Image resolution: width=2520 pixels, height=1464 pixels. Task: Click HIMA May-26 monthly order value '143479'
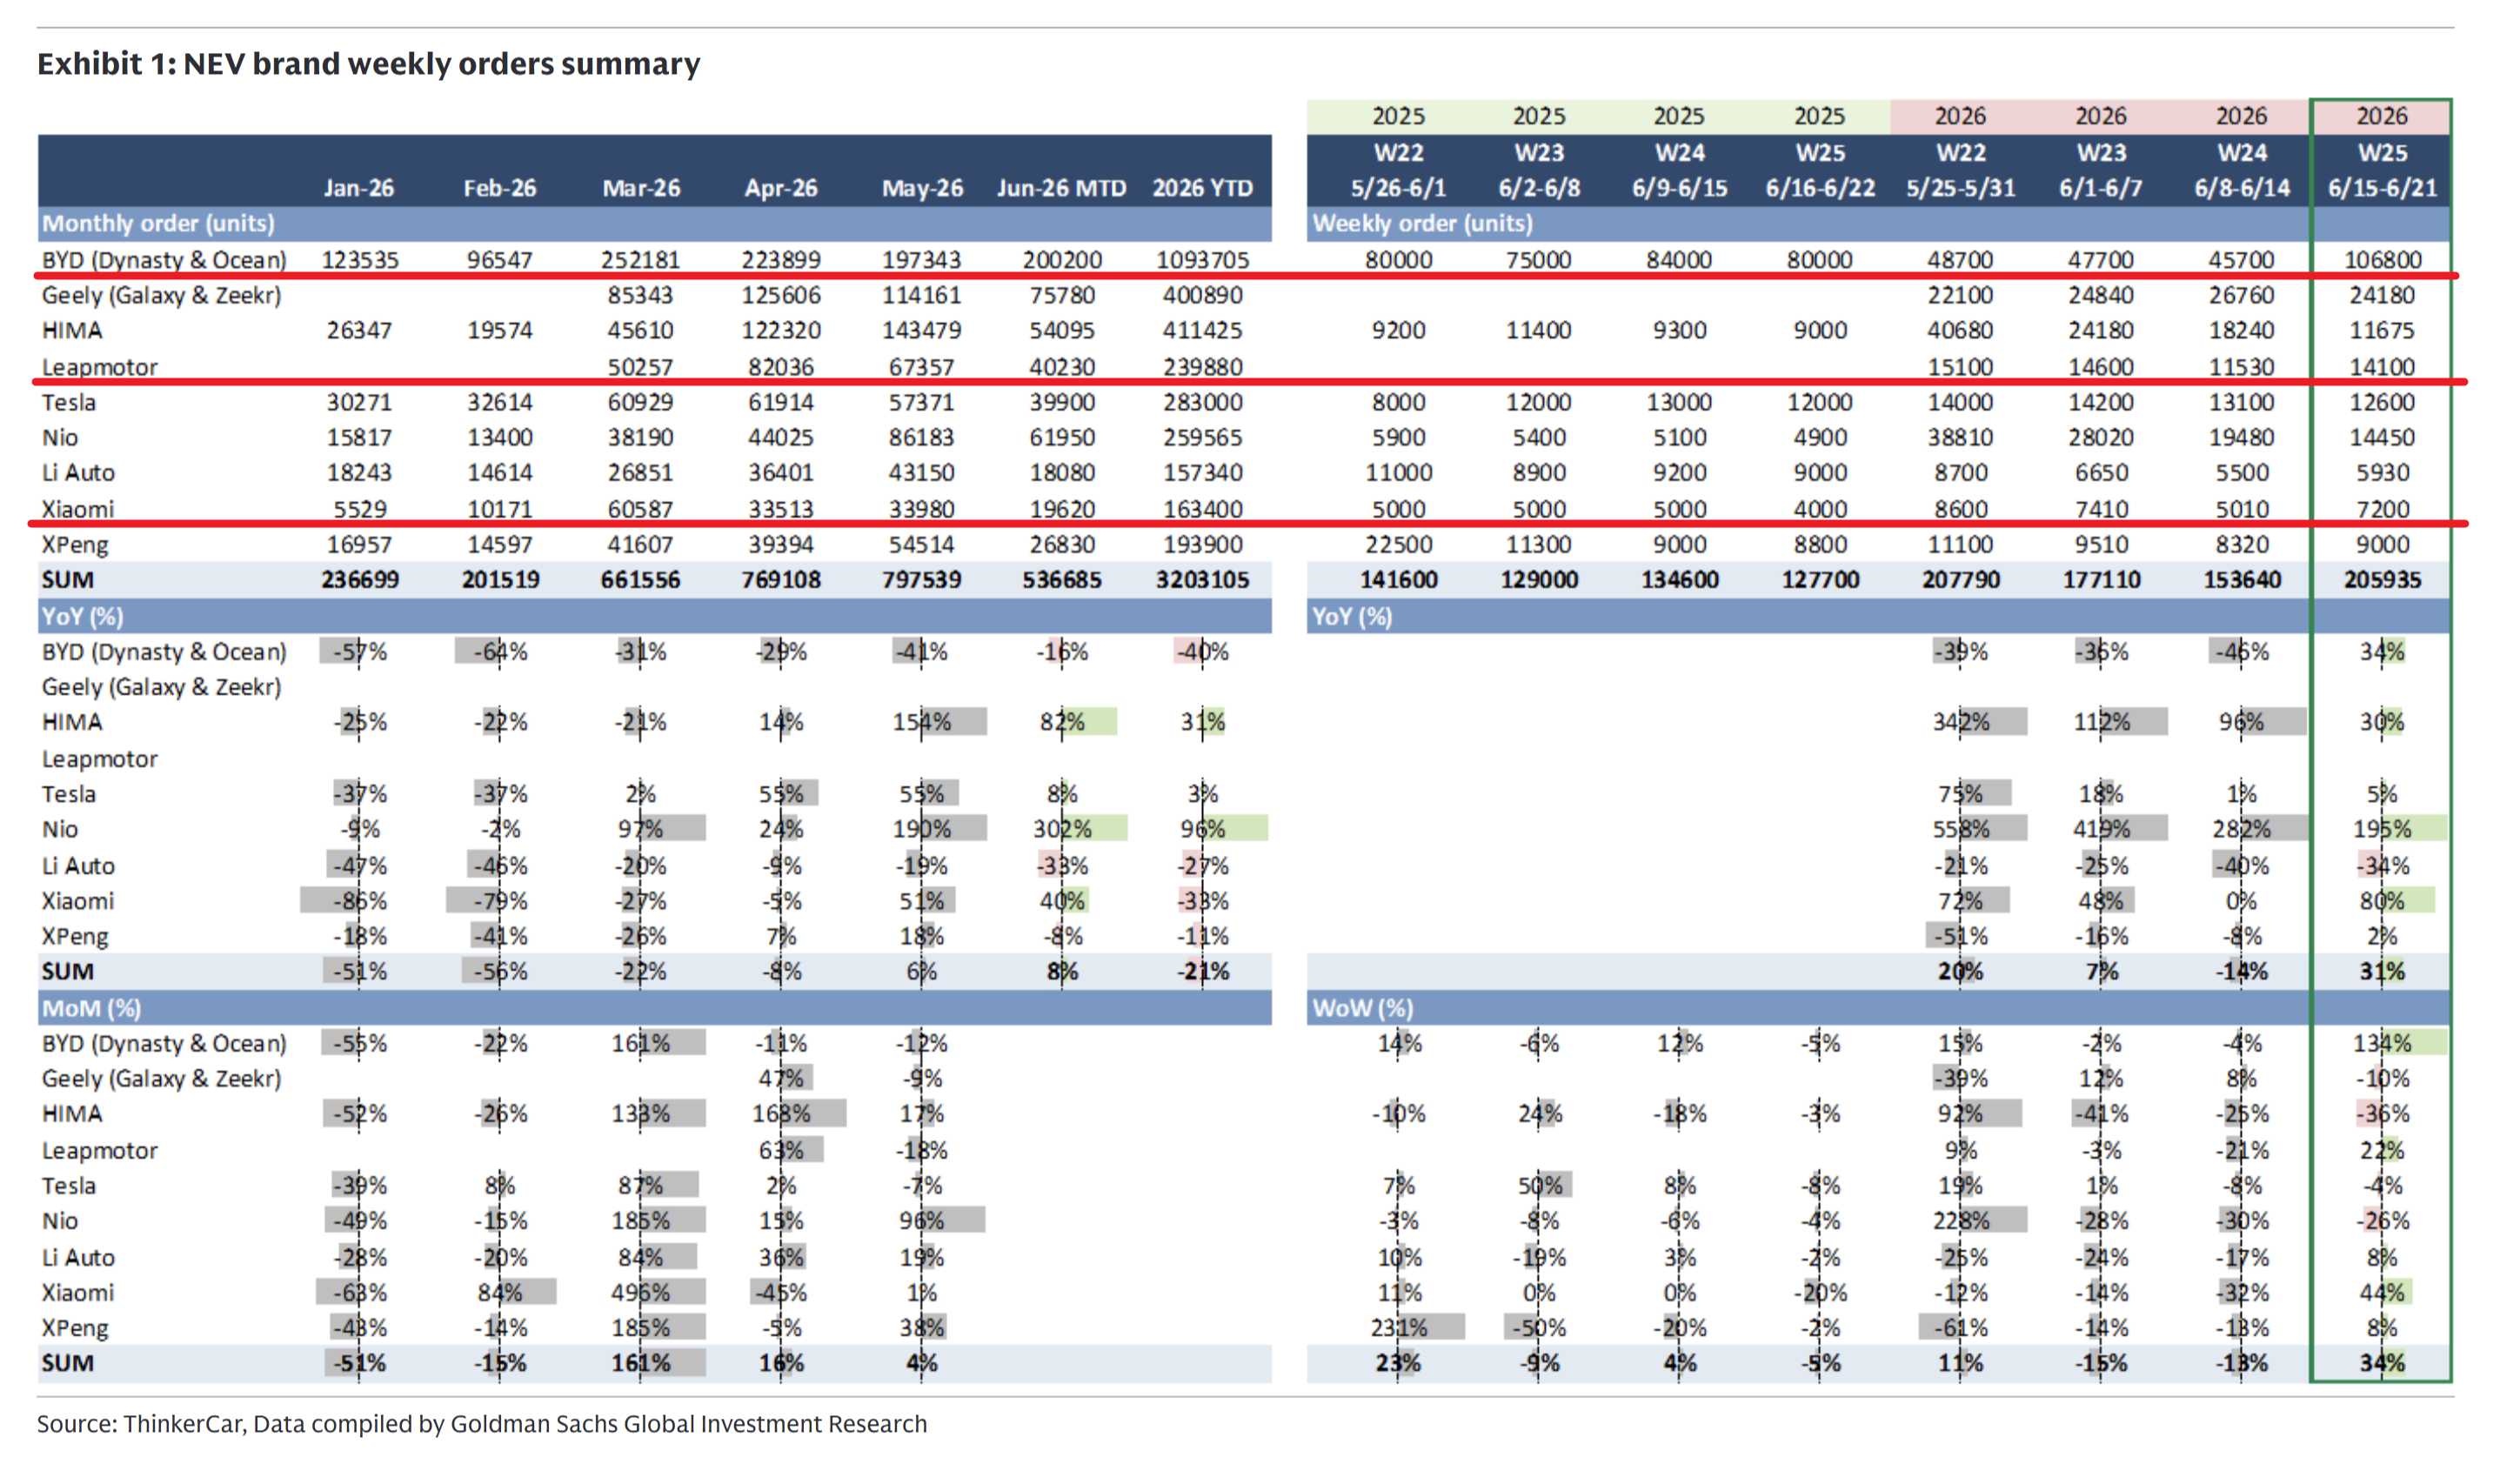click(x=922, y=330)
